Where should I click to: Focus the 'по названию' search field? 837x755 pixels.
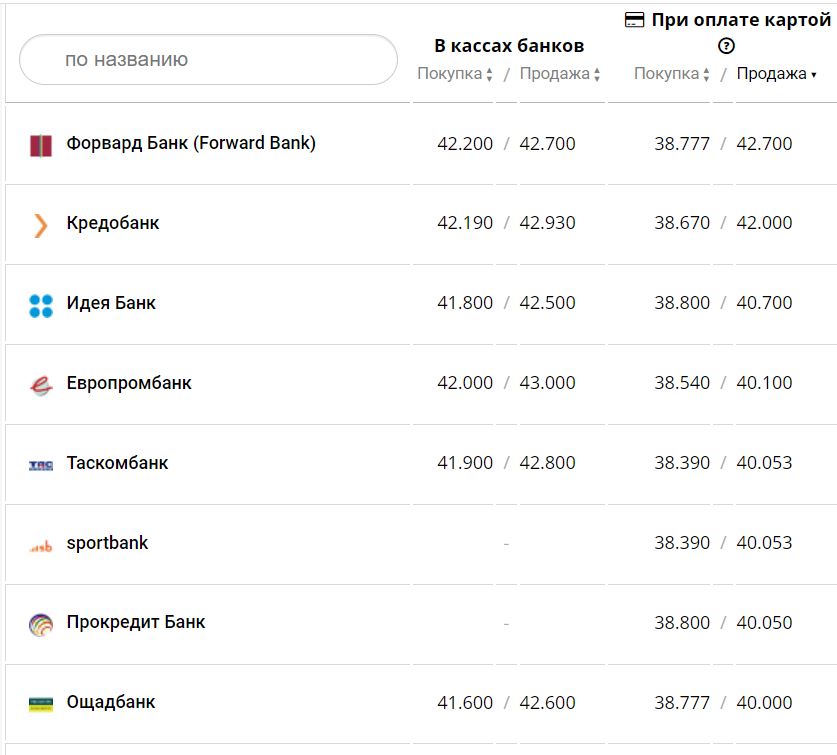coord(208,60)
